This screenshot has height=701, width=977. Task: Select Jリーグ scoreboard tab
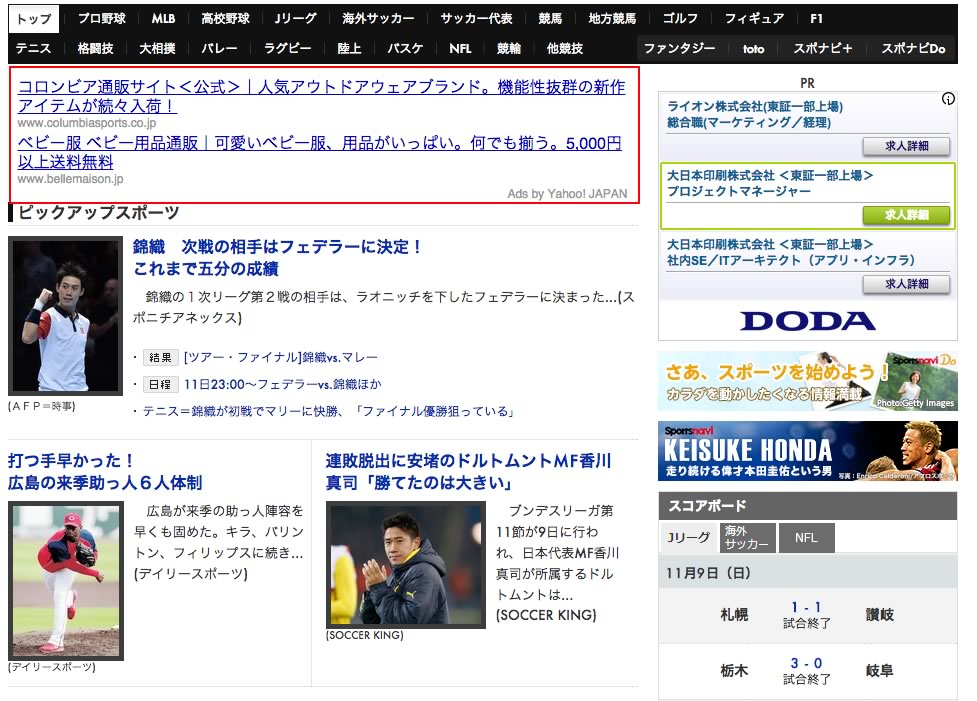[x=688, y=537]
